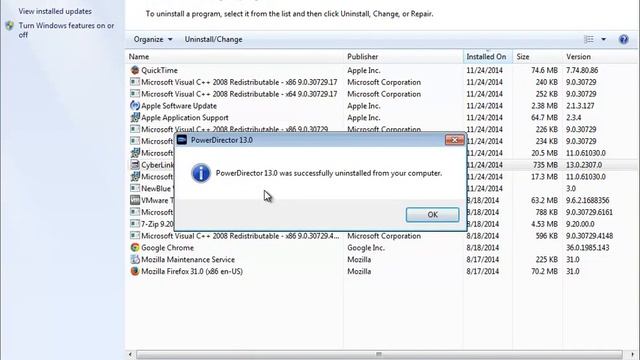The height and width of the screenshot is (360, 640).
Task: Select the Apple Software Update icon
Action: 135,106
